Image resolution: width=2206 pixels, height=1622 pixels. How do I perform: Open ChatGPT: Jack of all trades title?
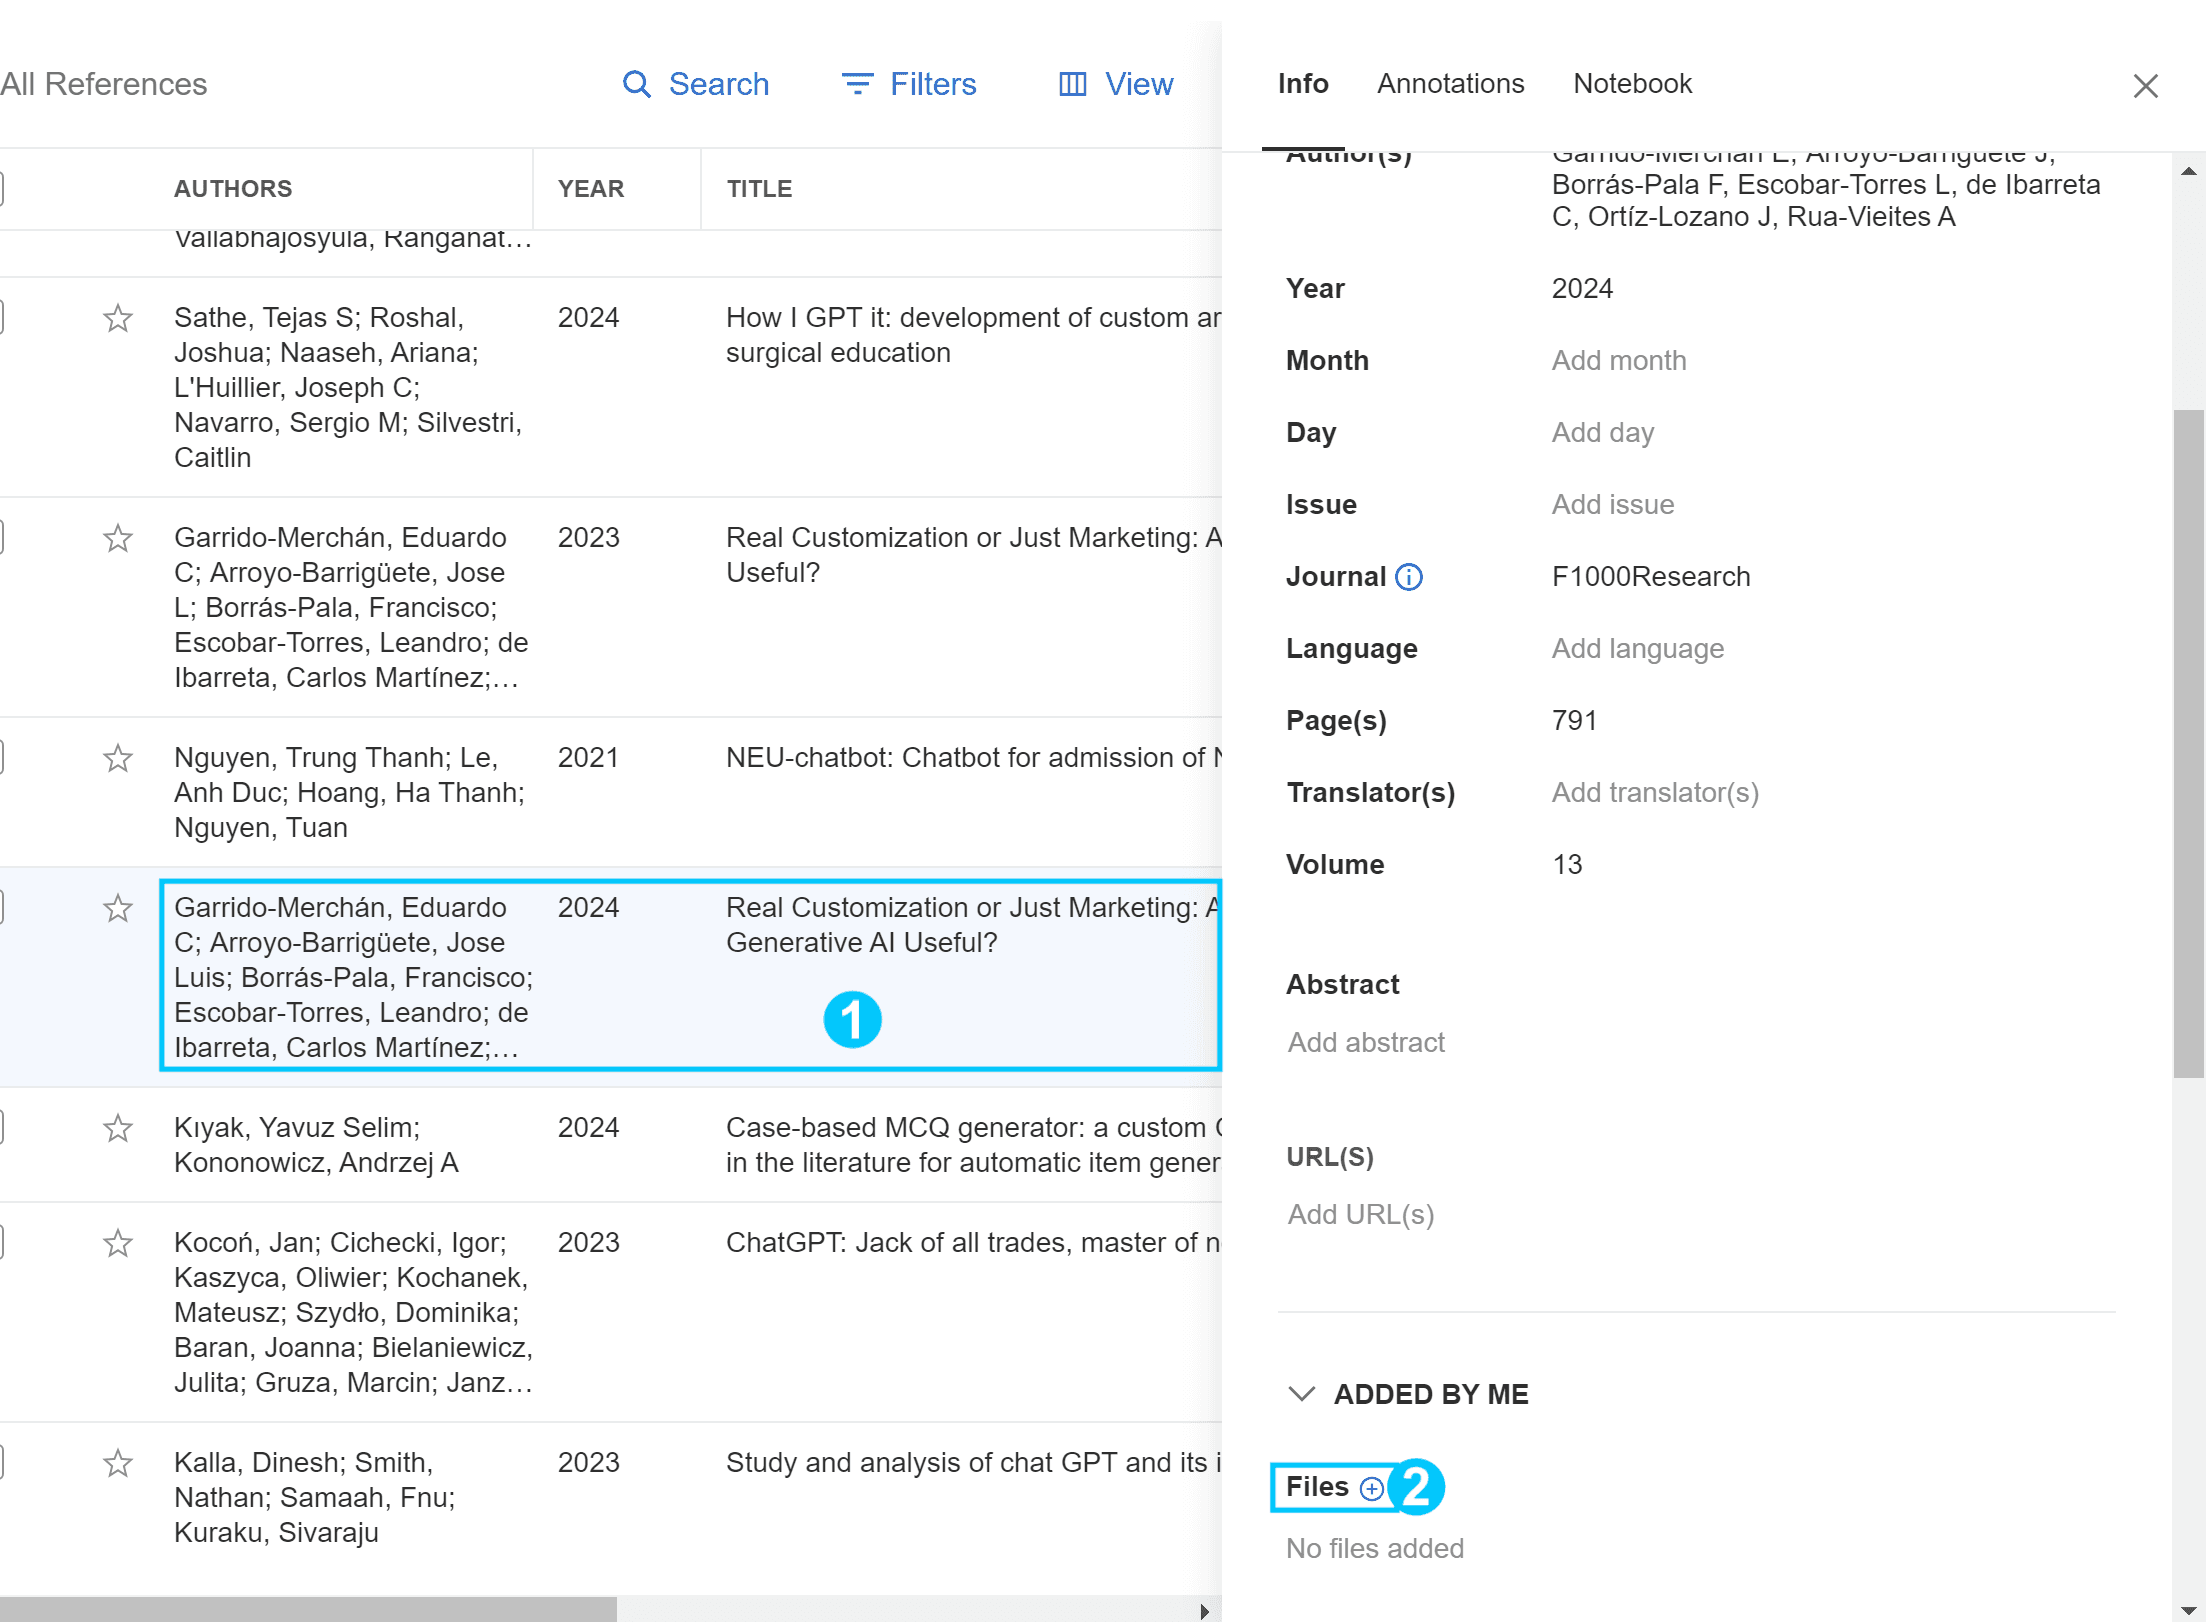coord(973,1243)
